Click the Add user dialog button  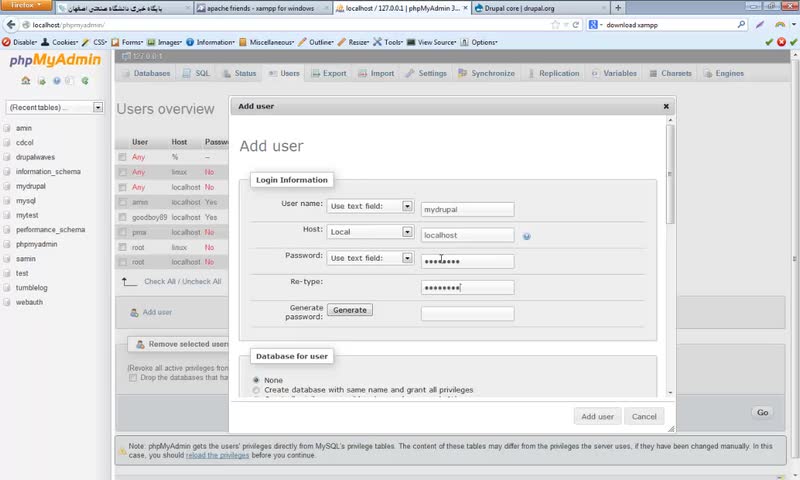pos(597,417)
